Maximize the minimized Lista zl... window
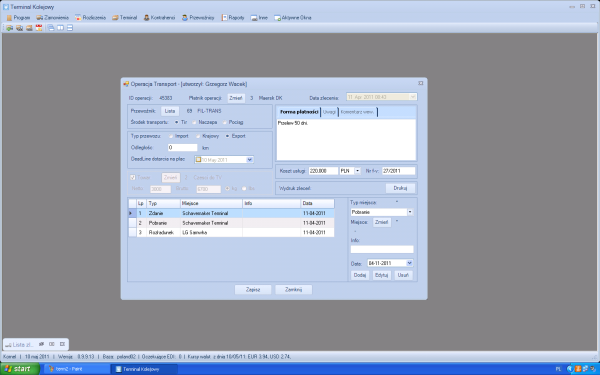 click(x=52, y=344)
